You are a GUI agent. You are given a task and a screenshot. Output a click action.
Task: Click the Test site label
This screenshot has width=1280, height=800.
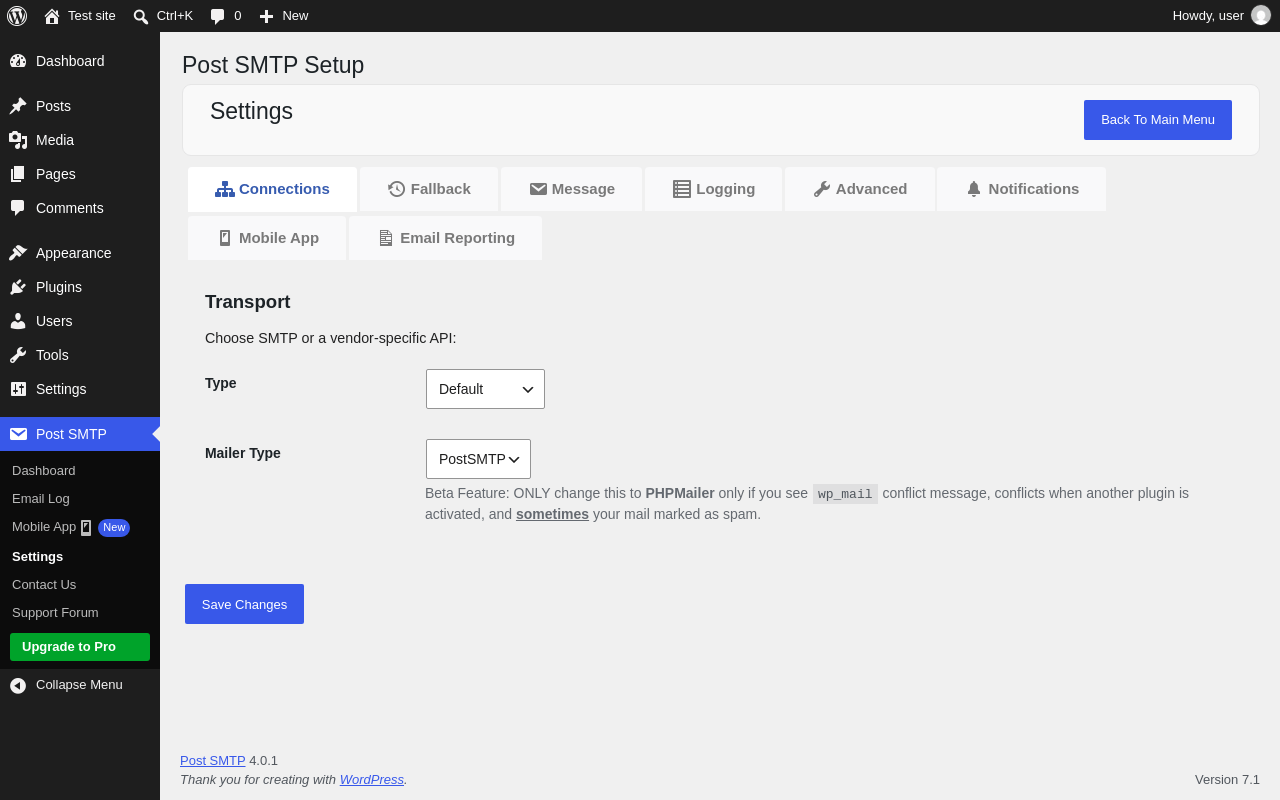[x=92, y=16]
